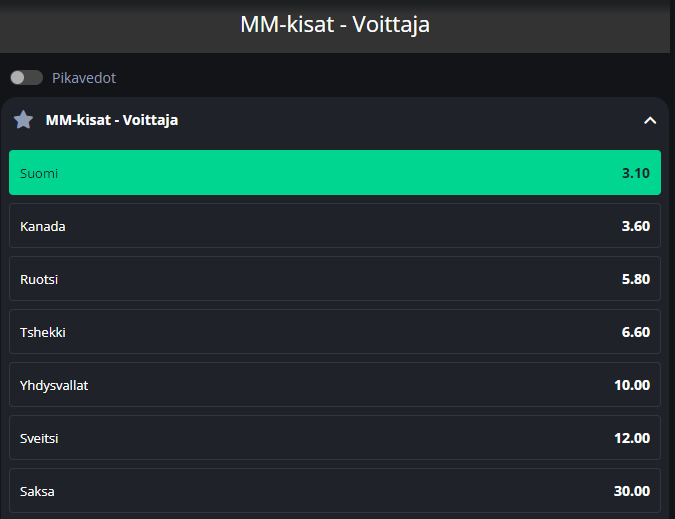Viewport: 675px width, 519px height.
Task: Add Yhdysvallat to the bet slip
Action: pos(335,385)
